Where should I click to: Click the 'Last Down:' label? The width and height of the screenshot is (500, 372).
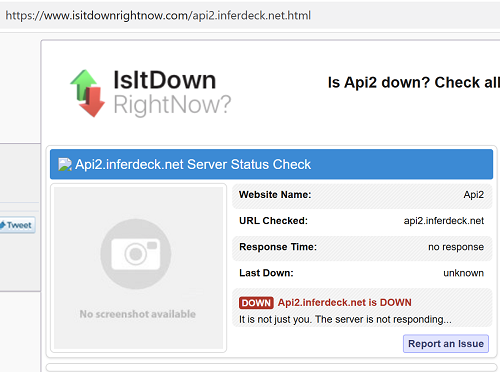point(266,273)
